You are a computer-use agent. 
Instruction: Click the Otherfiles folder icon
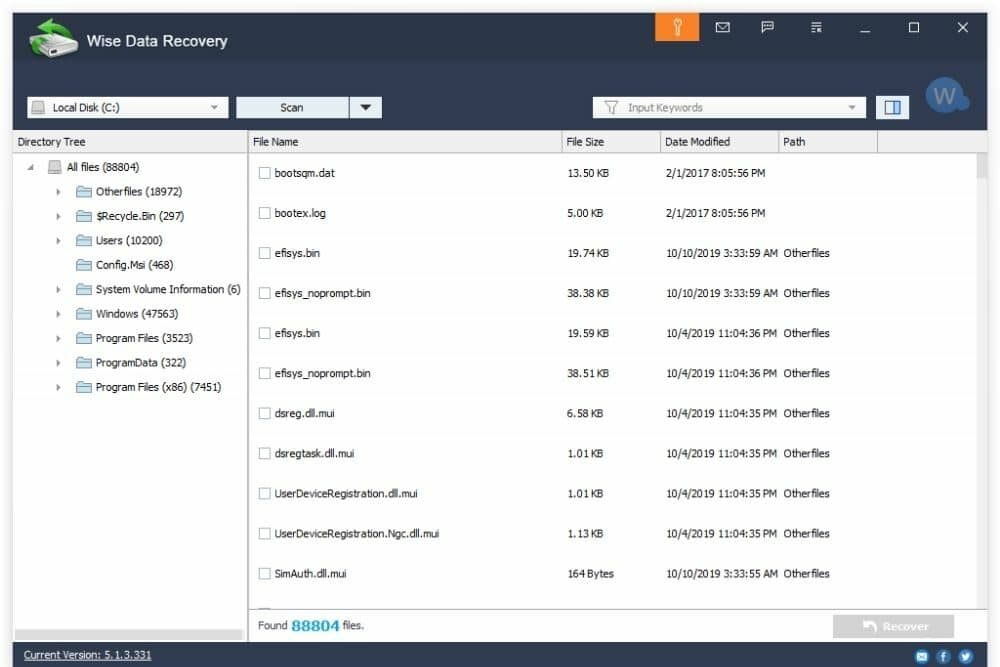click(x=84, y=191)
